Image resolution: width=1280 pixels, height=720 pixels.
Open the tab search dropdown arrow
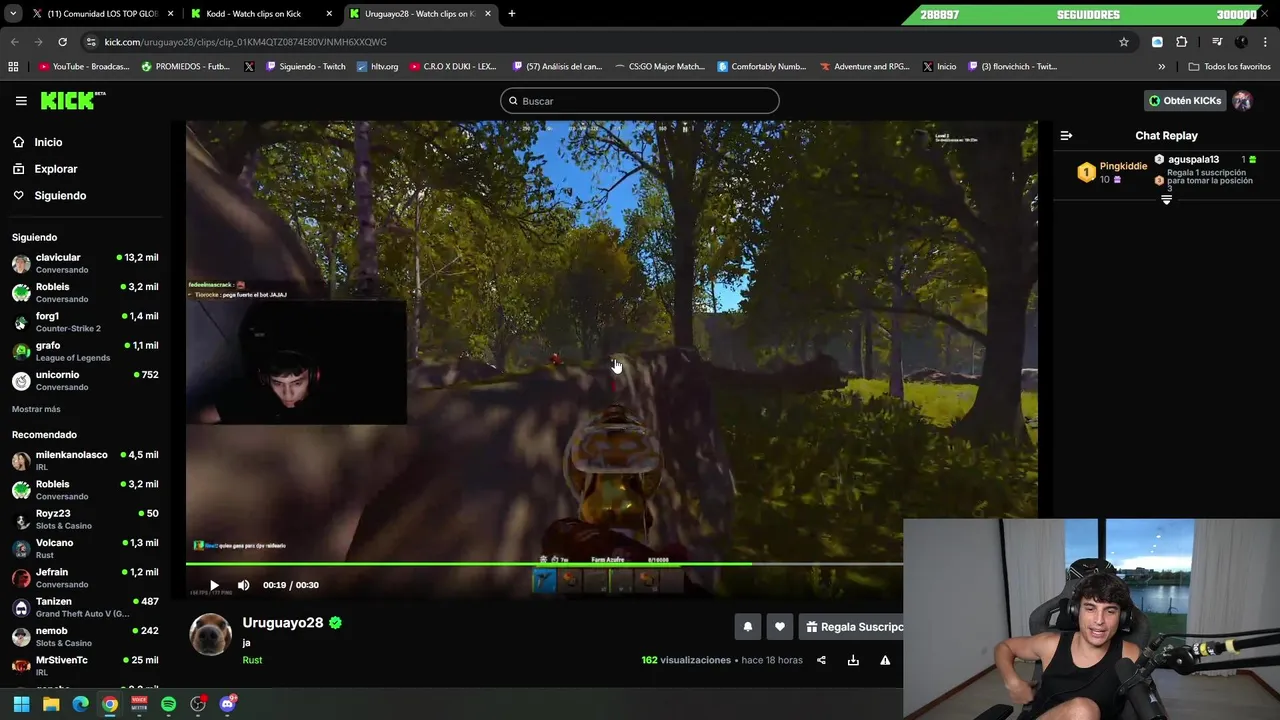coord(12,14)
